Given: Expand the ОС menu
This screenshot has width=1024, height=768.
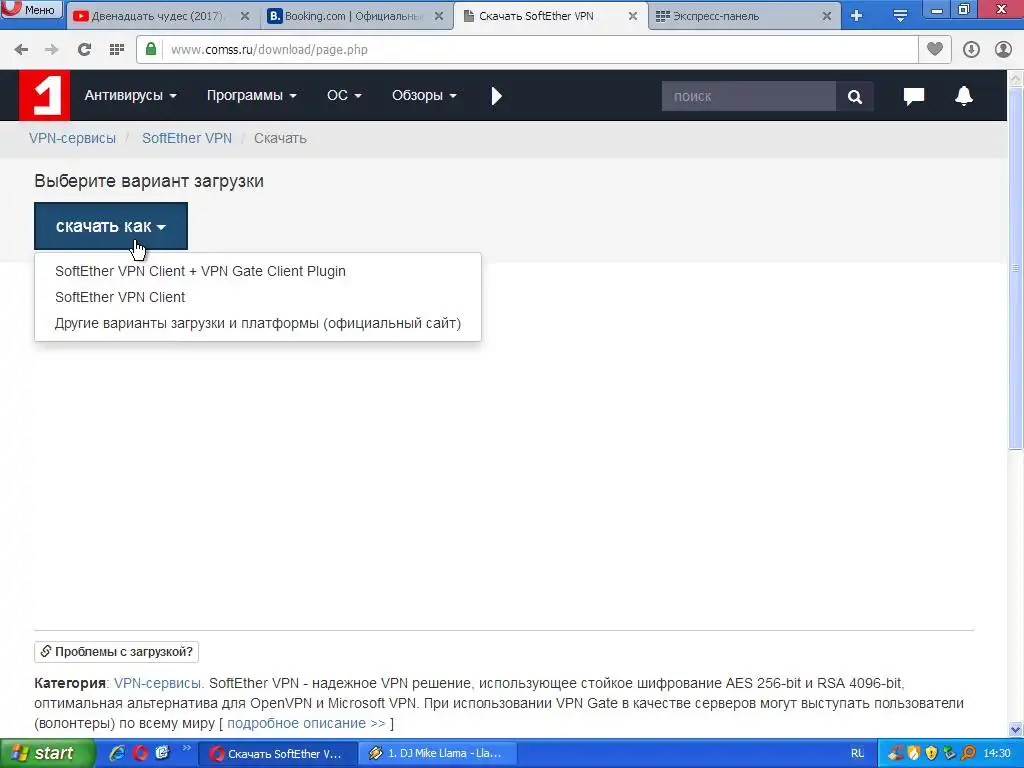Looking at the screenshot, I should (344, 95).
